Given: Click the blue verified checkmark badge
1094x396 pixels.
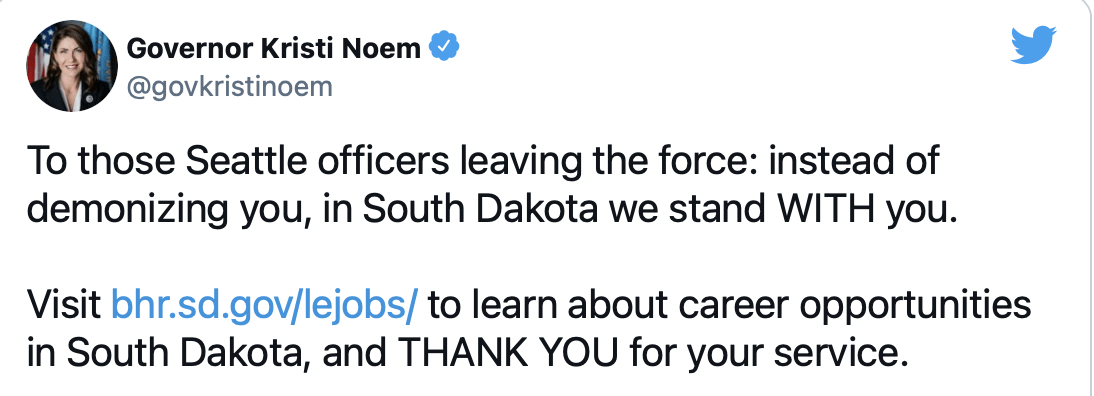Looking at the screenshot, I should click(x=443, y=47).
